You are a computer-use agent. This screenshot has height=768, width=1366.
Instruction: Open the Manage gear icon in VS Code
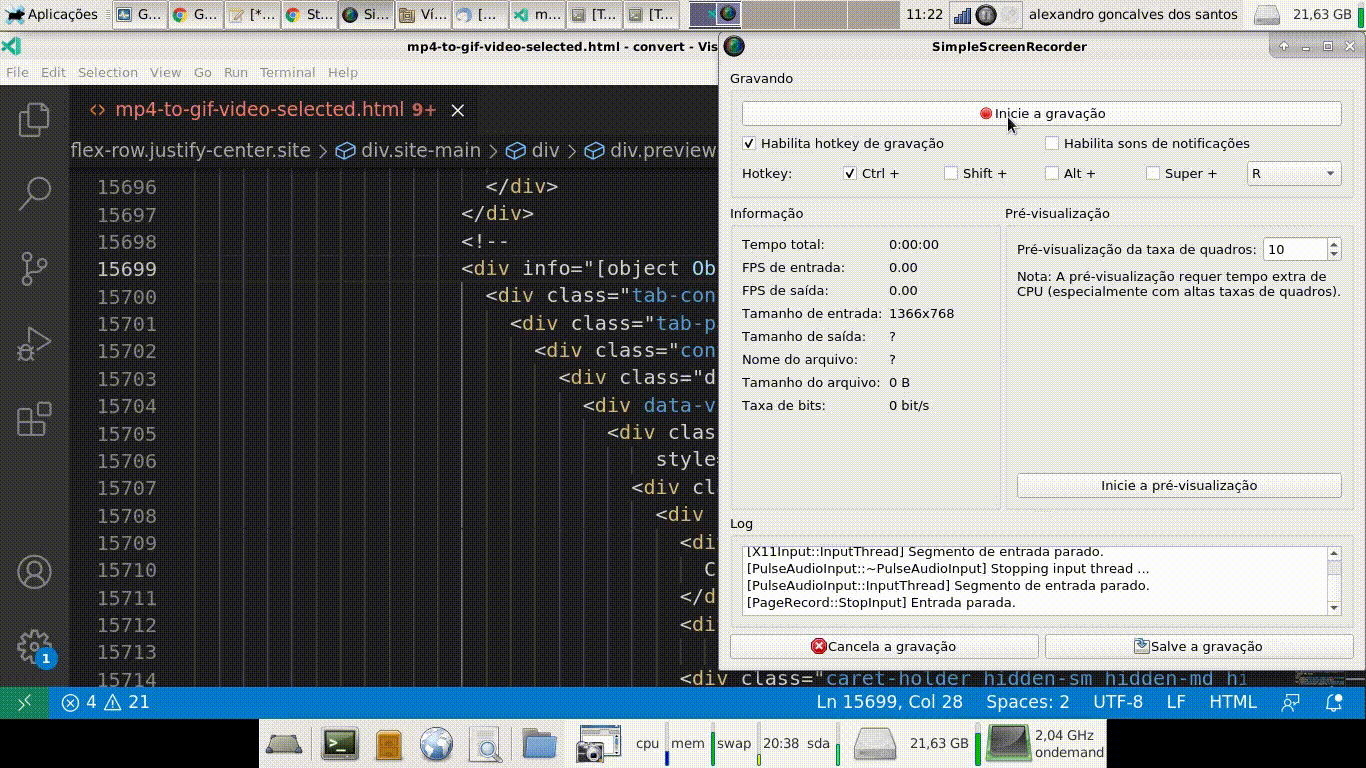click(x=34, y=645)
